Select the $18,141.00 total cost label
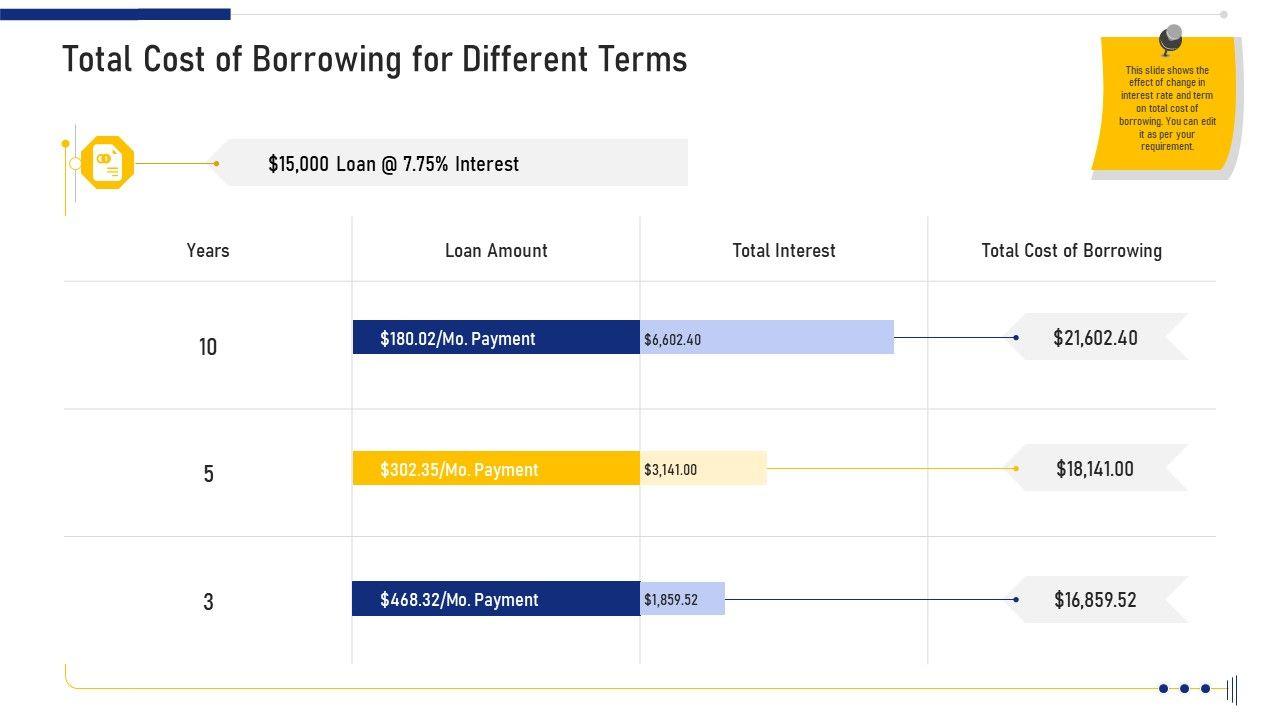This screenshot has width=1280, height=720. (1095, 469)
